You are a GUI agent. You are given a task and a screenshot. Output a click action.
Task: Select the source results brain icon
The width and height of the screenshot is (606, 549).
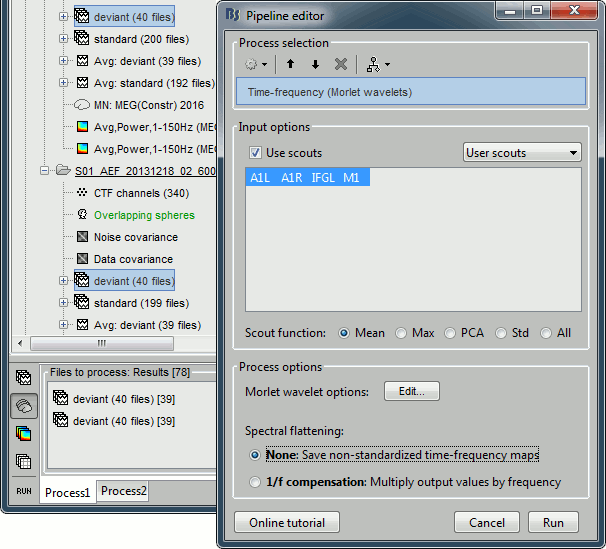coord(23,406)
